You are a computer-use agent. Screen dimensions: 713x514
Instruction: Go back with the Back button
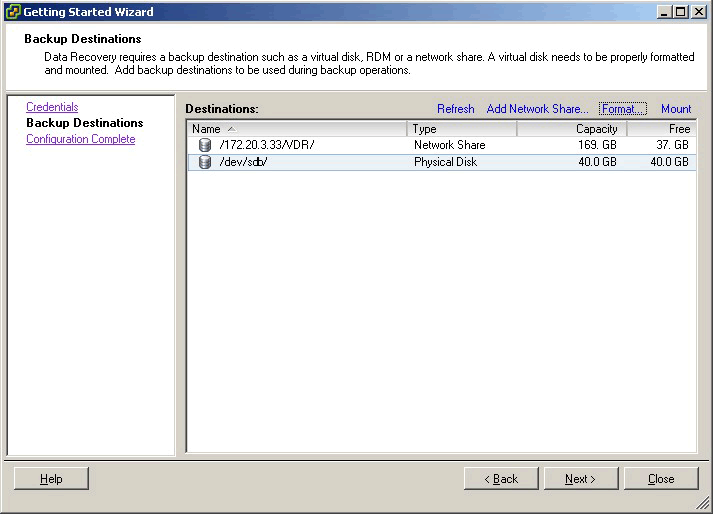pyautogui.click(x=501, y=479)
